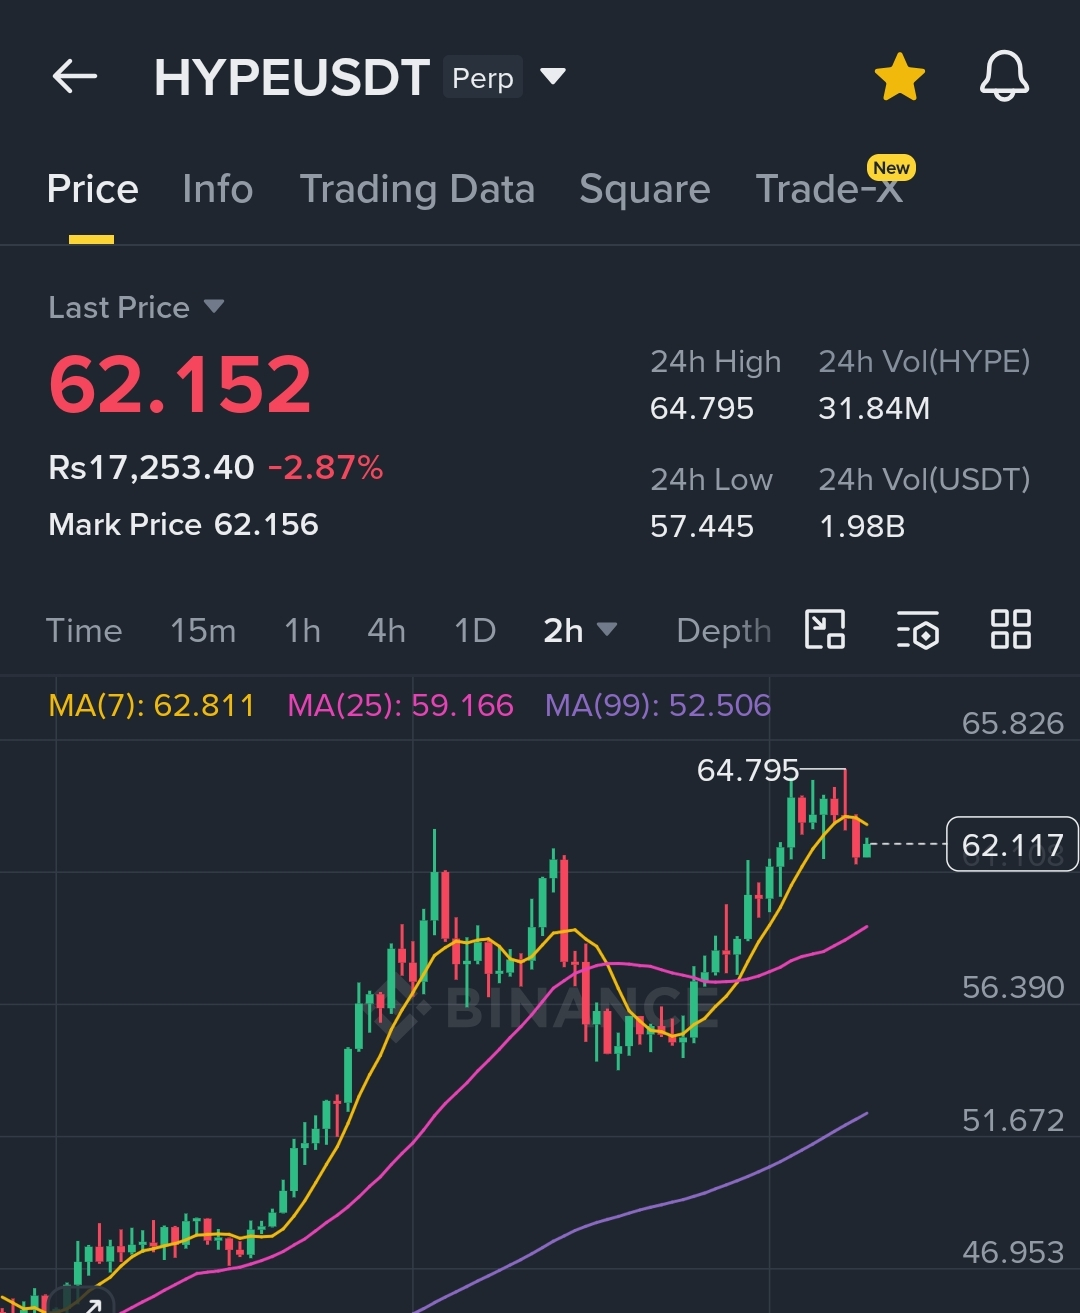Open chart indicator settings icon

click(918, 630)
